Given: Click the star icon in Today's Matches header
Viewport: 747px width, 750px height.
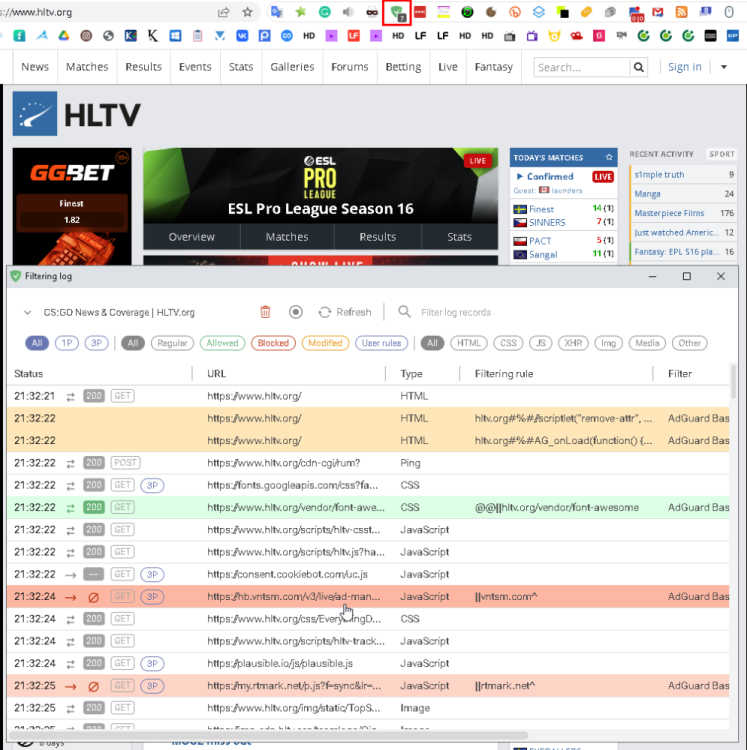Looking at the screenshot, I should 609,157.
